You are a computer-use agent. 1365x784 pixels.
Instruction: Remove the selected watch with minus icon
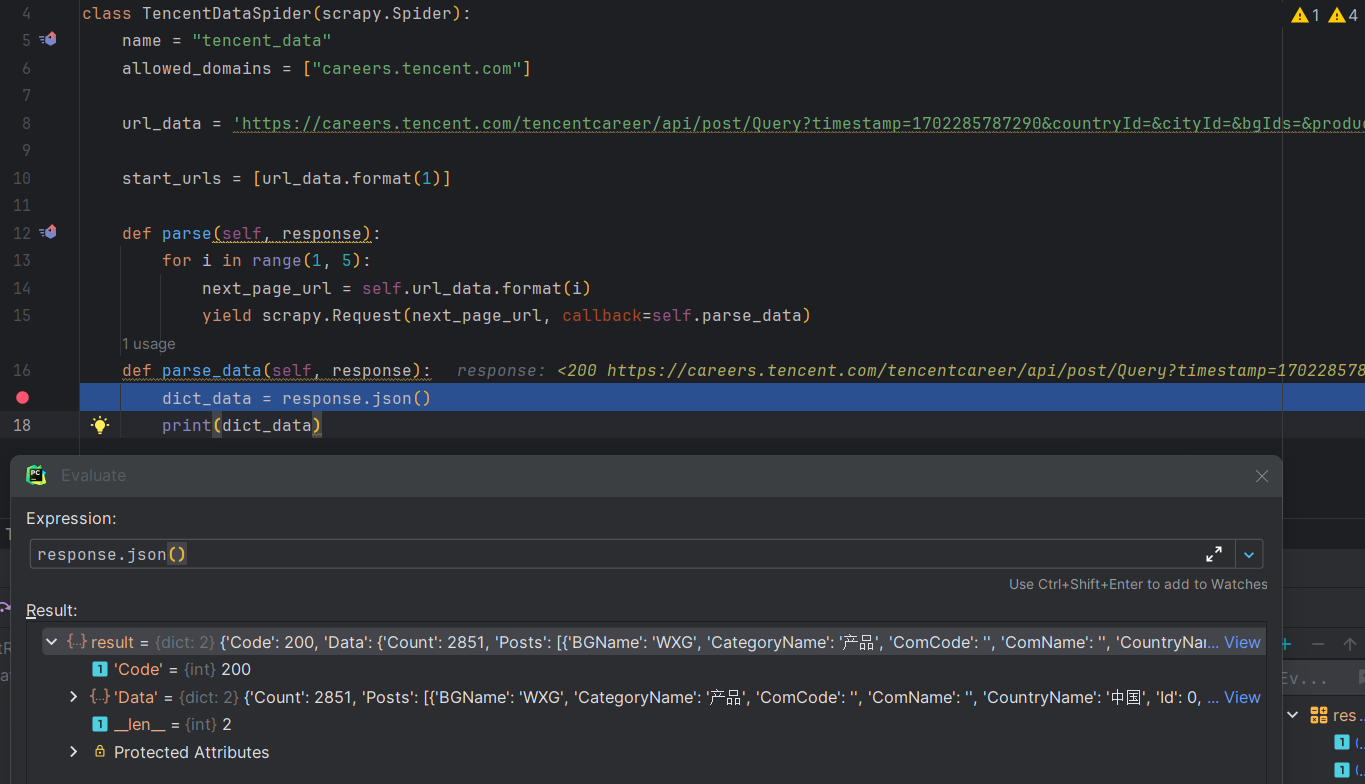1318,645
